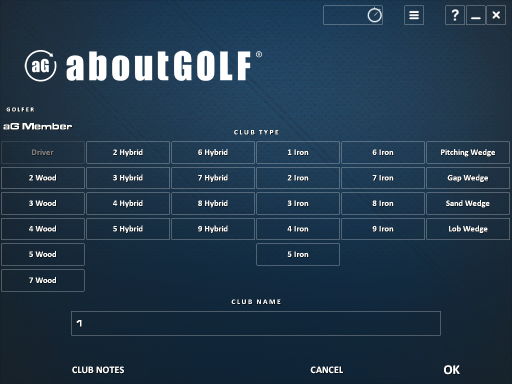Click the Club Name text field

click(x=256, y=323)
